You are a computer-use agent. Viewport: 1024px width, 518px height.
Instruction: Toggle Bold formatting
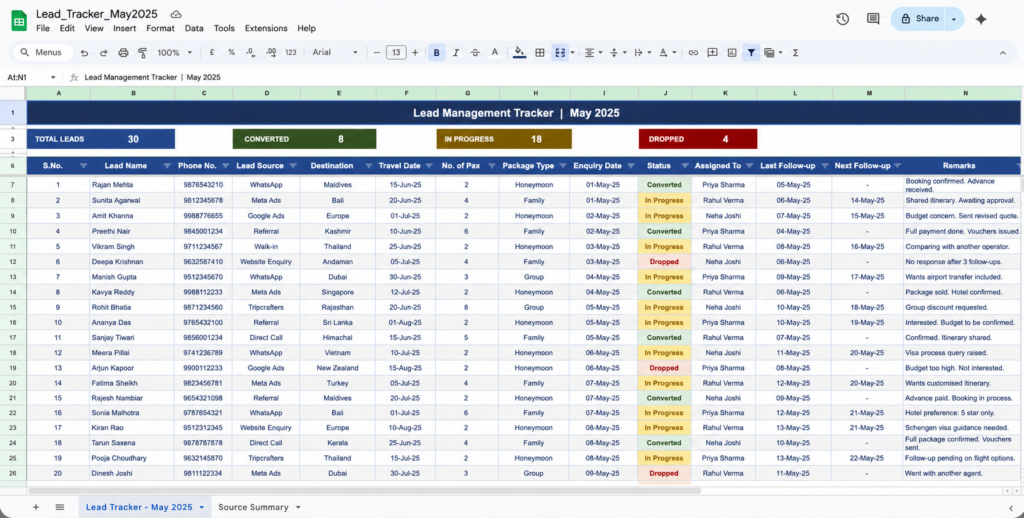click(436, 53)
